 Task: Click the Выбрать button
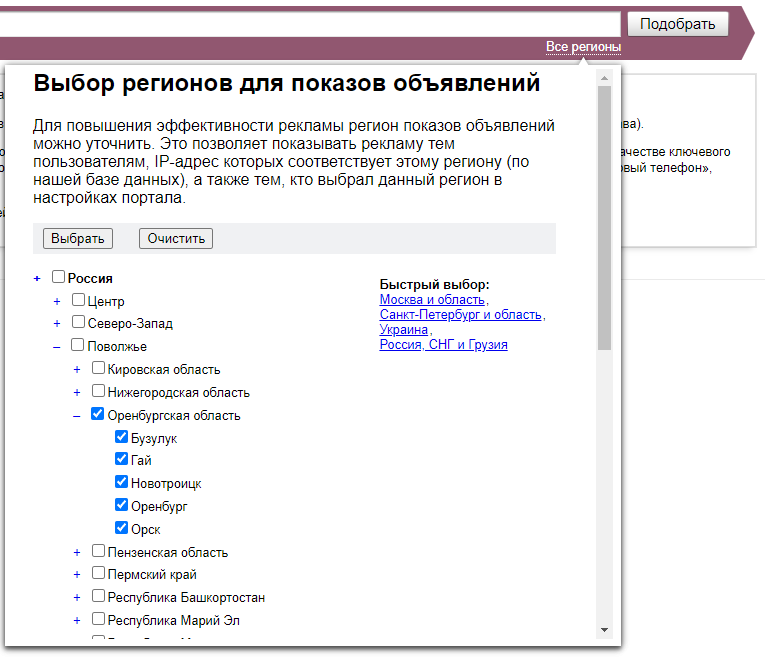[x=78, y=239]
